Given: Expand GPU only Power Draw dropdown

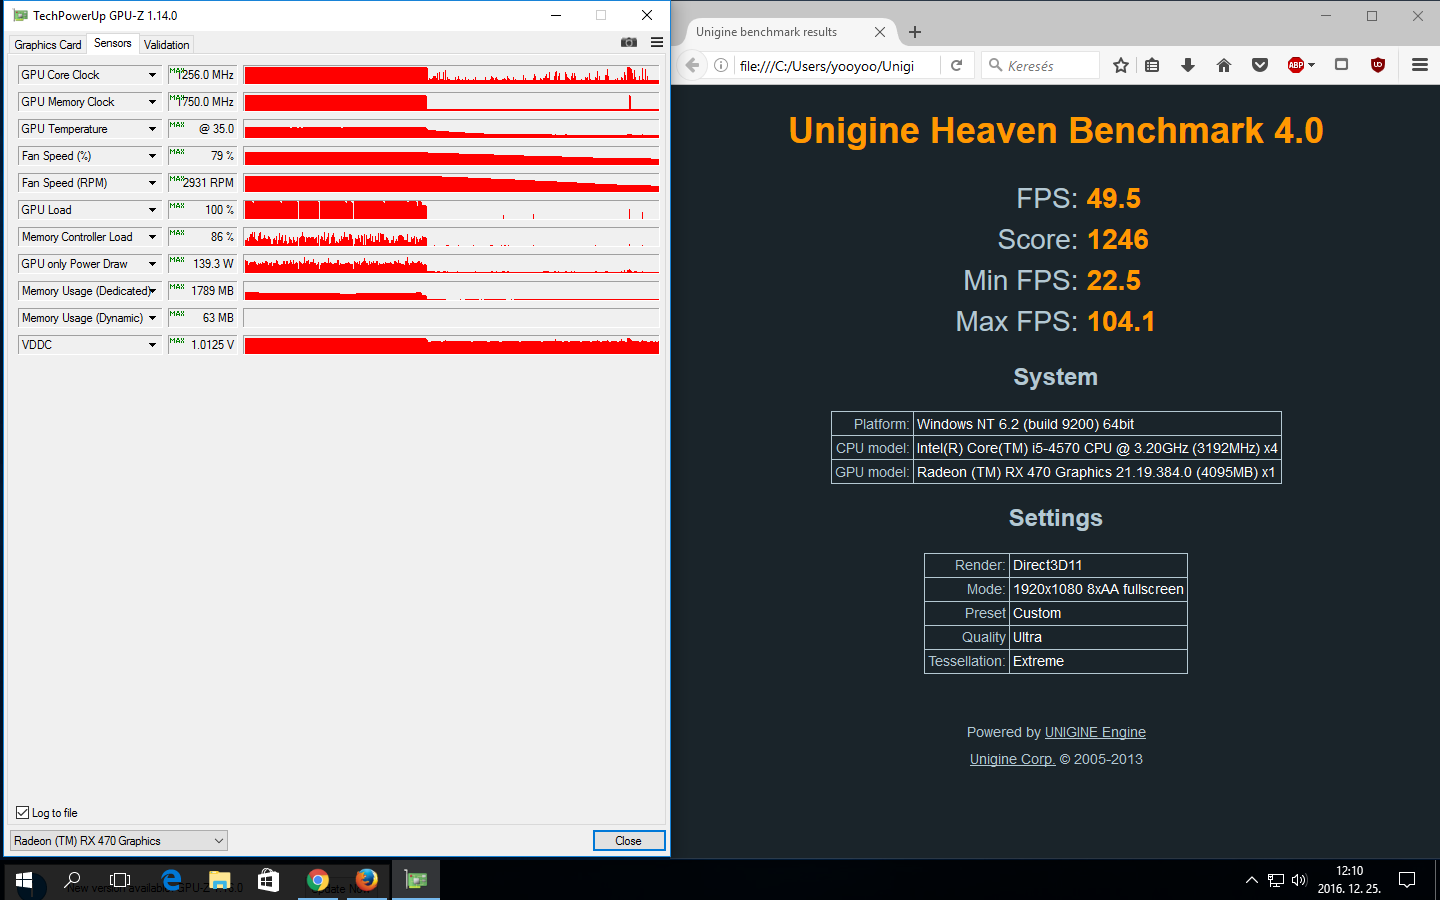Looking at the screenshot, I should tap(152, 264).
